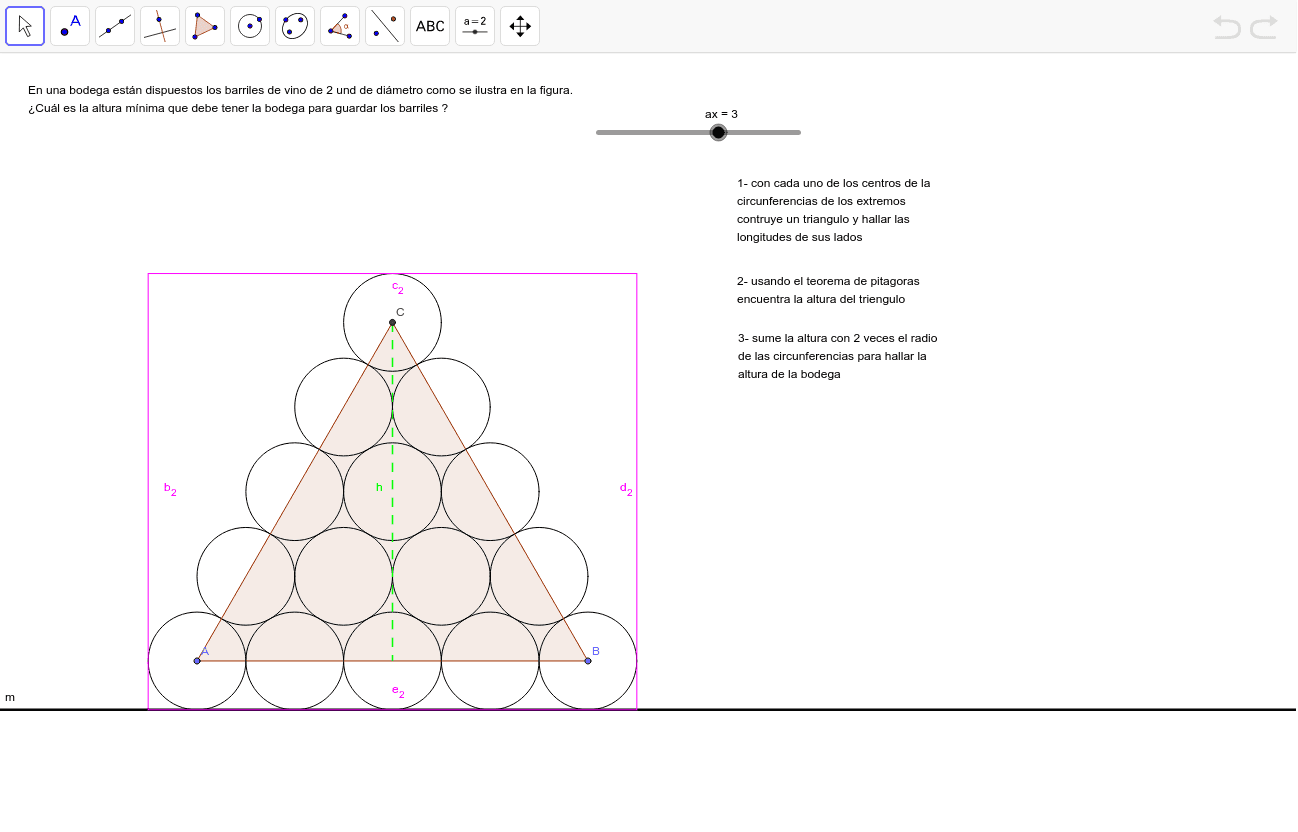The width and height of the screenshot is (1298, 832).
Task: Click the Undo arrow
Action: (x=1227, y=27)
